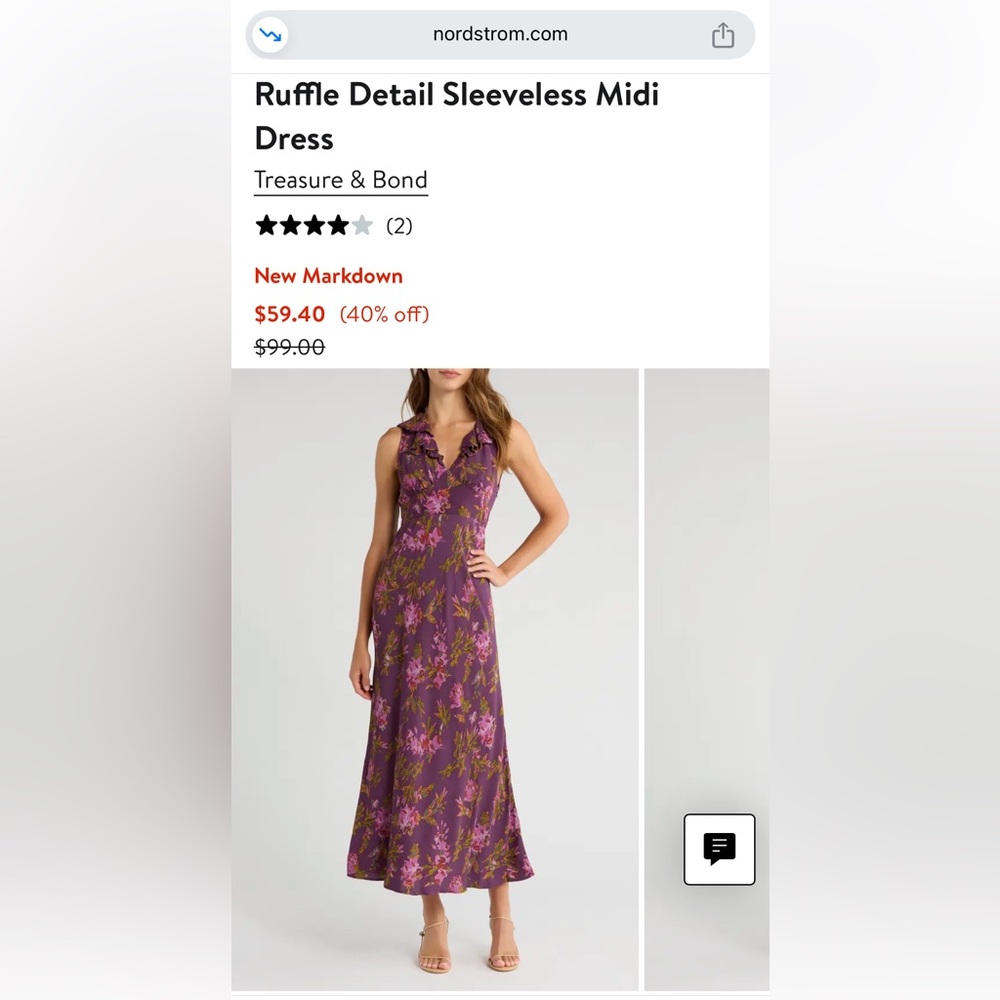Image resolution: width=1000 pixels, height=1000 pixels.
Task: Click the crossed-out $99.00 original price
Action: point(288,347)
